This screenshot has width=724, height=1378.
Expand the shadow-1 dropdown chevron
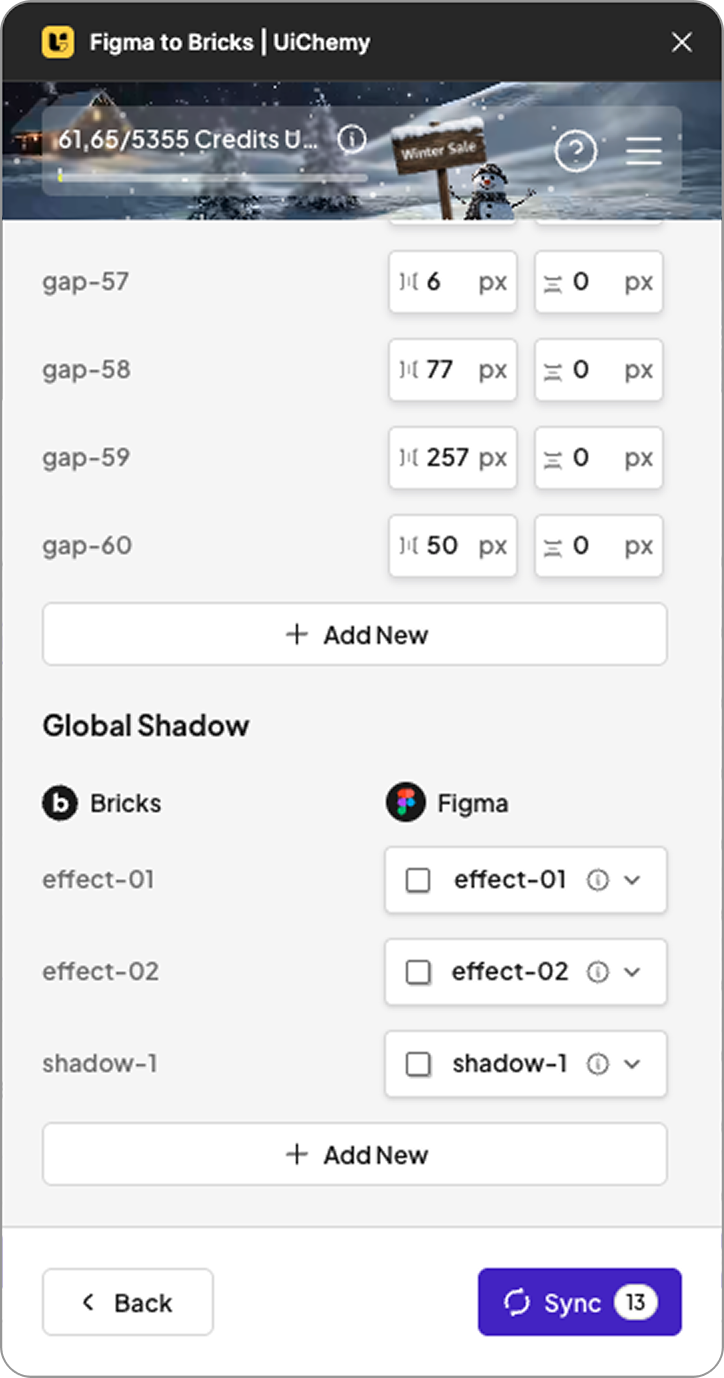(x=632, y=1064)
